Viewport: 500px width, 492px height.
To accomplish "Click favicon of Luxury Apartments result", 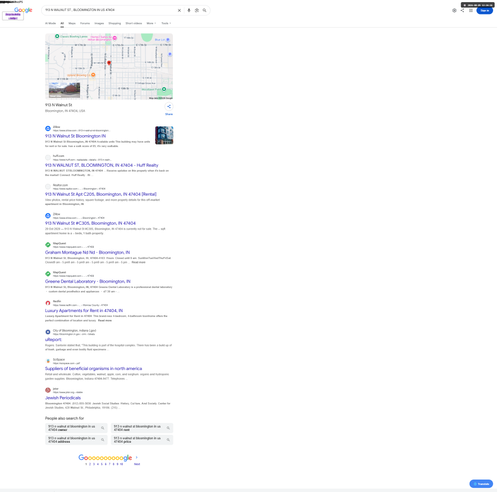I will click(x=48, y=303).
